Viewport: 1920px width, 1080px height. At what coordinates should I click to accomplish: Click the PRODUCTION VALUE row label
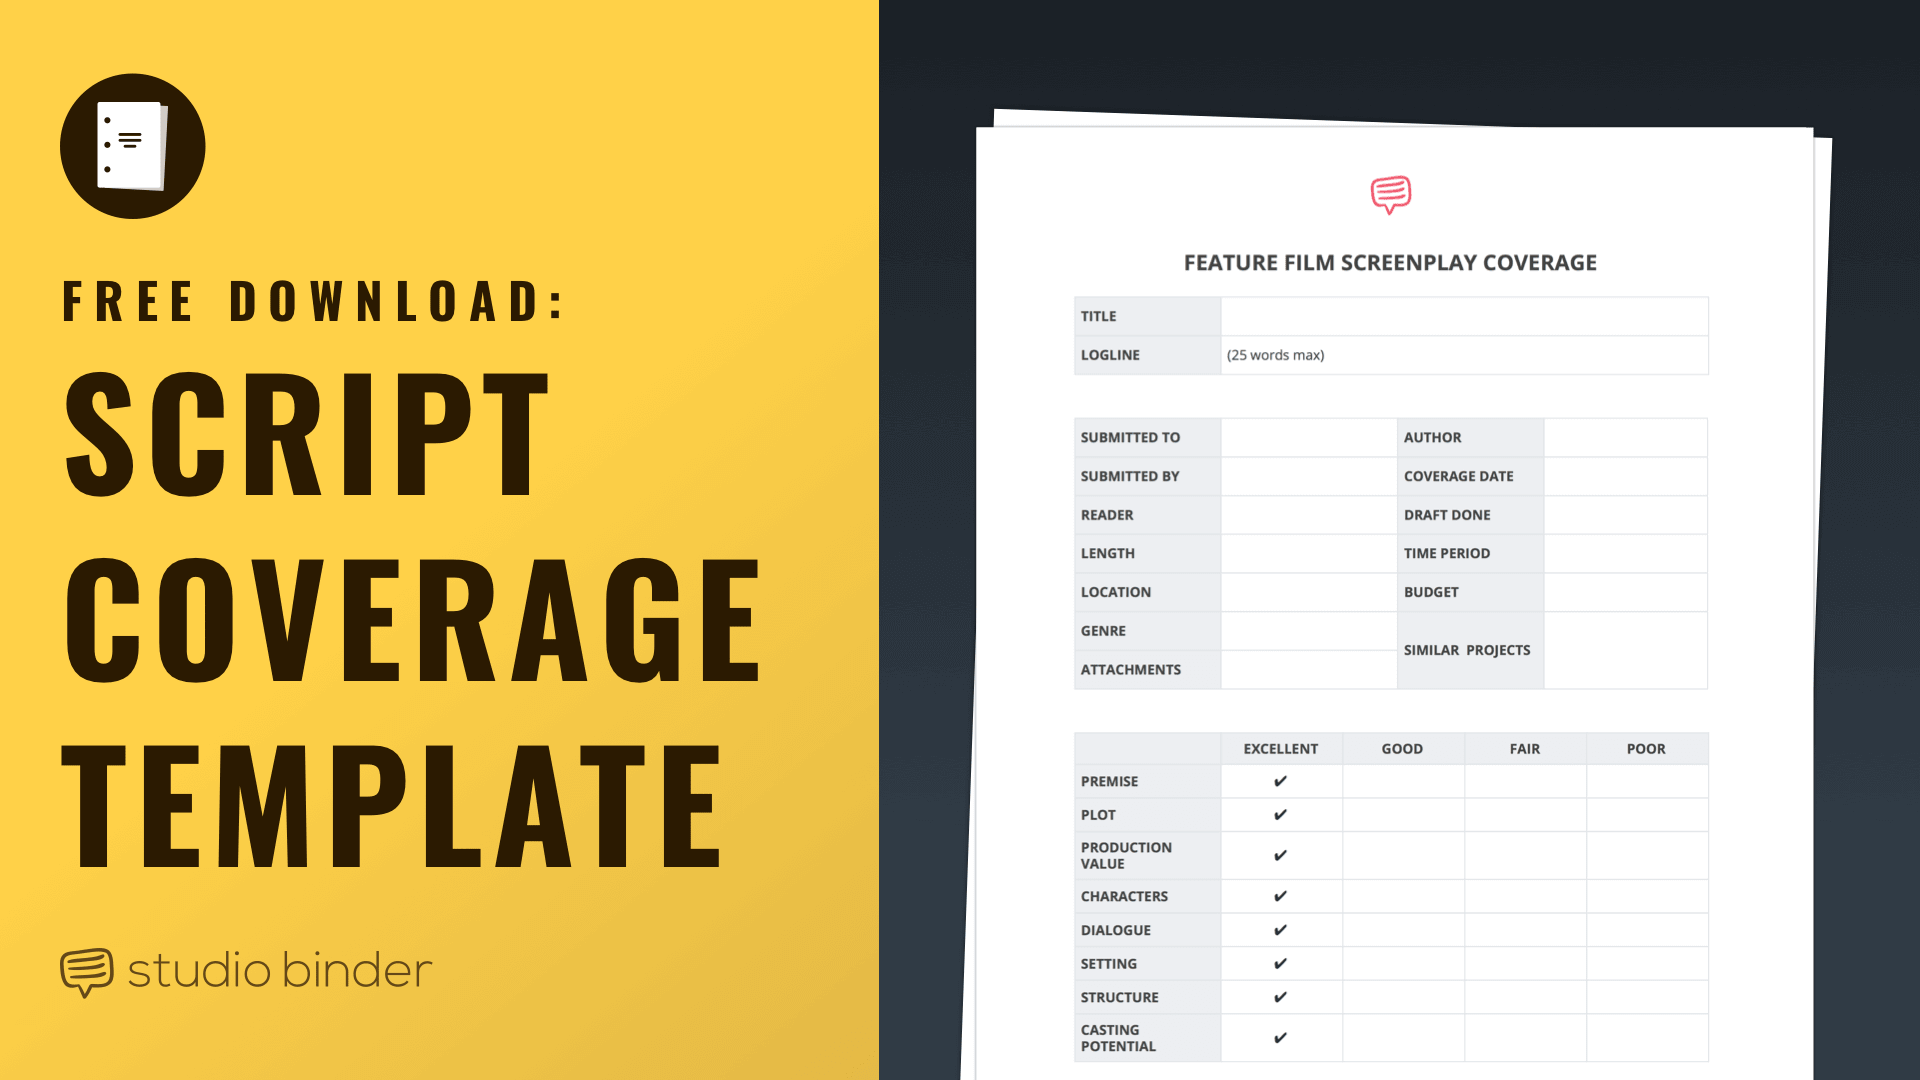[x=1126, y=856]
